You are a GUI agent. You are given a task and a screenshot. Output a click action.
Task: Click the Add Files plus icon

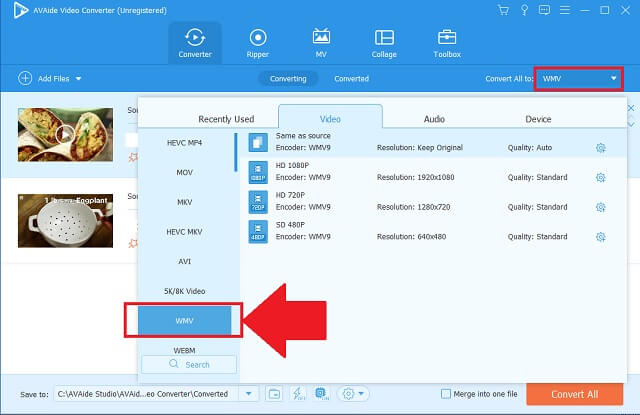click(x=25, y=78)
